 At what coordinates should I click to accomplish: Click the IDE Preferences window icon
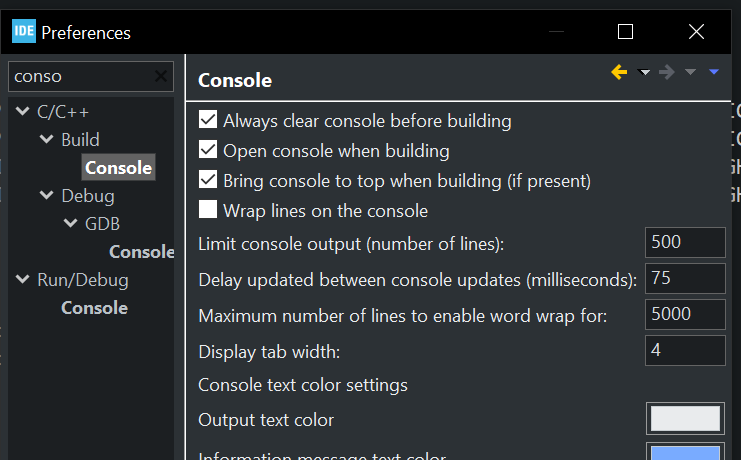point(24,32)
